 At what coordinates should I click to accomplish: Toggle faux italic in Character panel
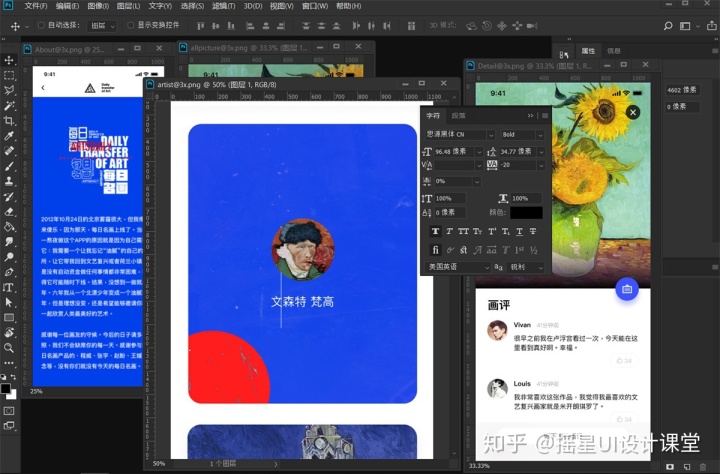click(450, 231)
